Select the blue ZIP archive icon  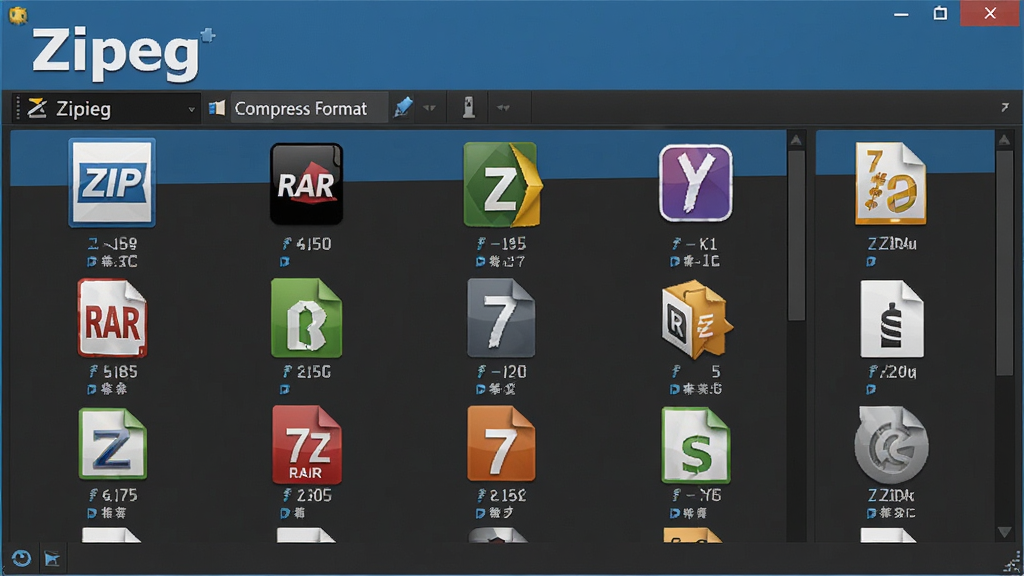[x=112, y=182]
